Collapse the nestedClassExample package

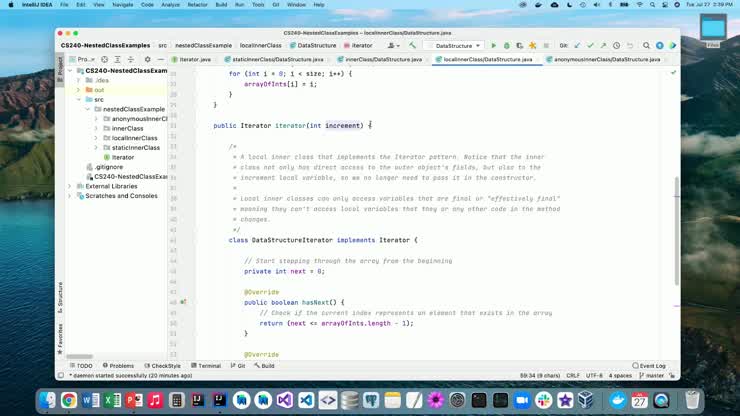click(87, 109)
